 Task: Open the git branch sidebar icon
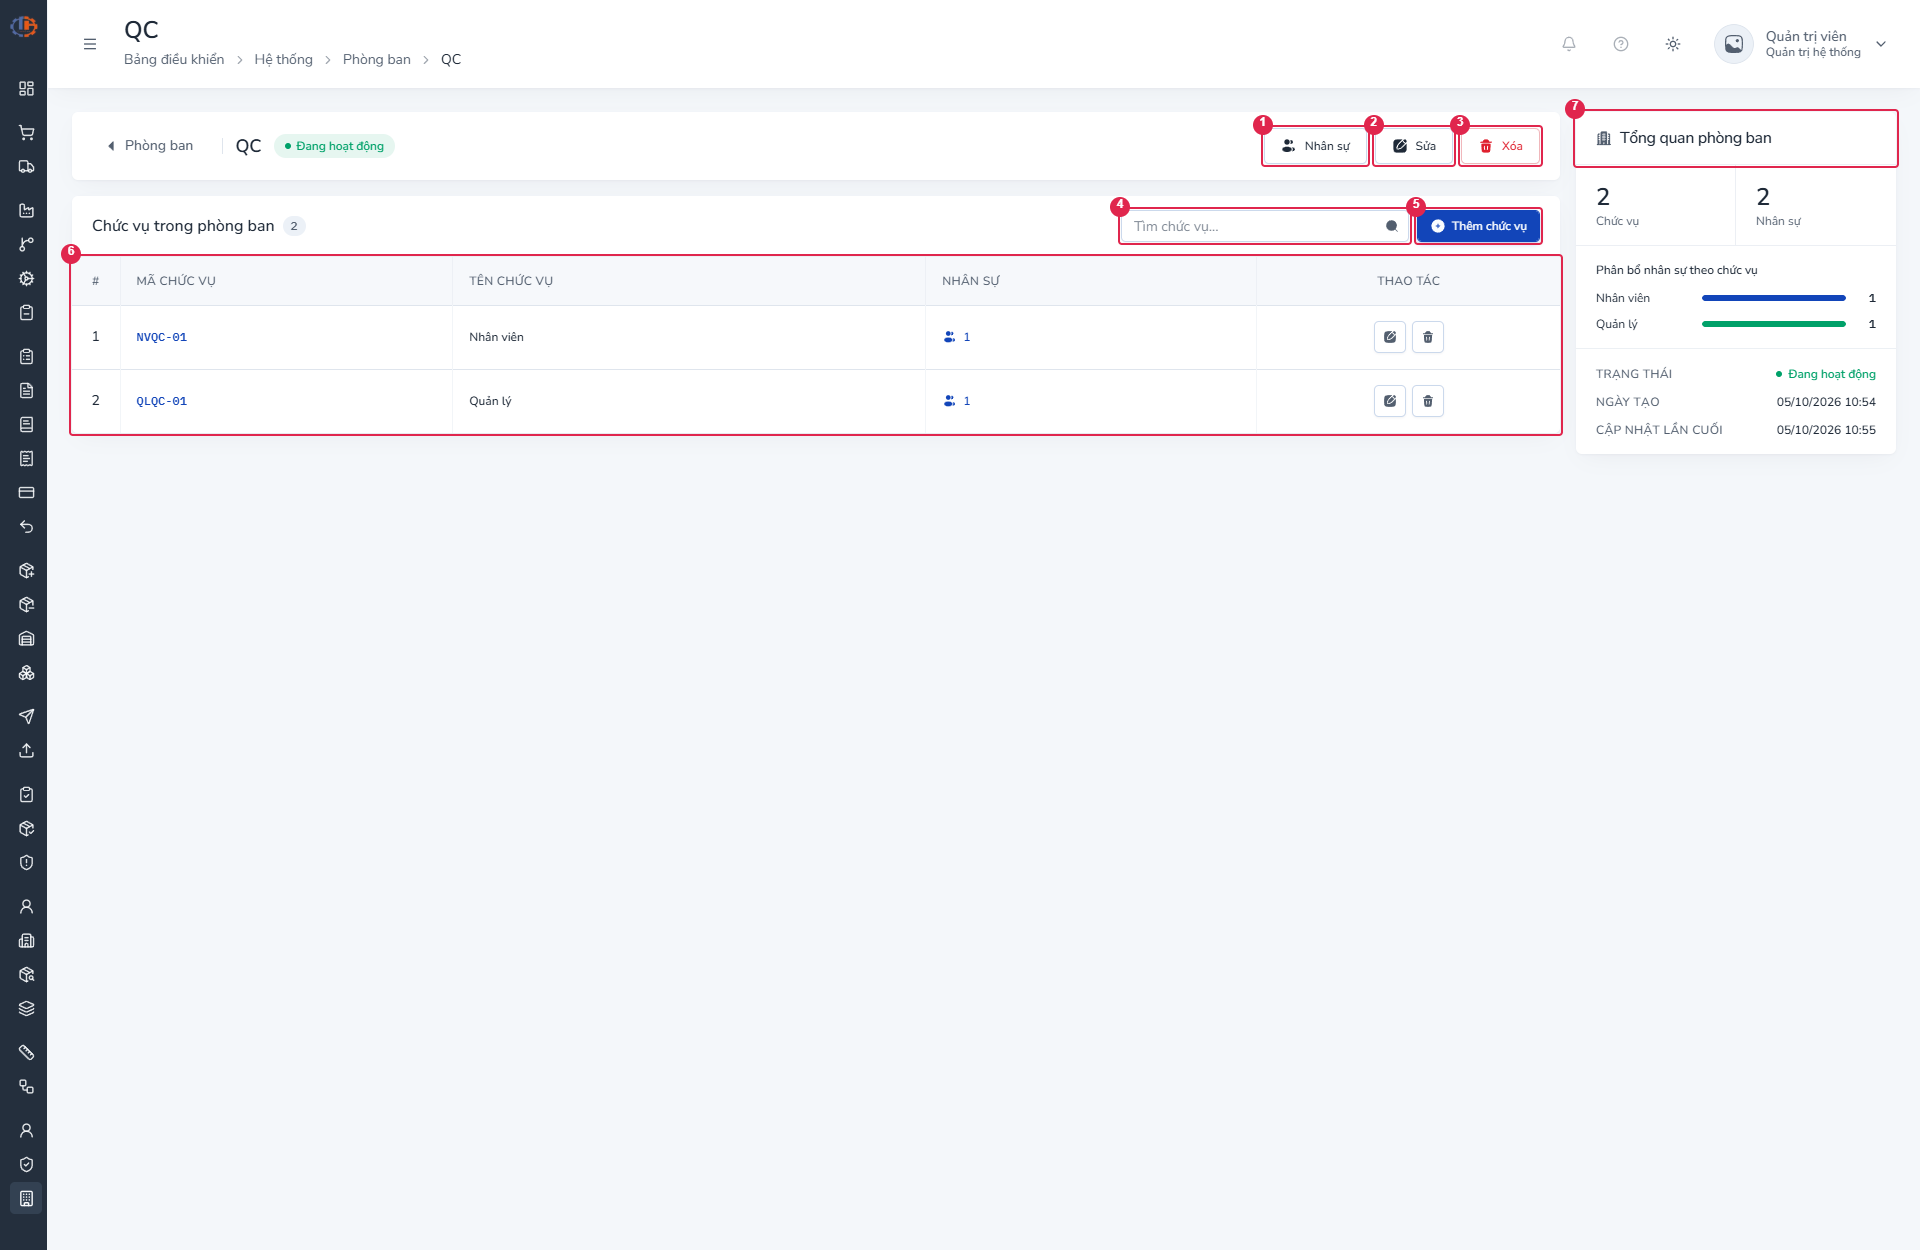[x=27, y=244]
